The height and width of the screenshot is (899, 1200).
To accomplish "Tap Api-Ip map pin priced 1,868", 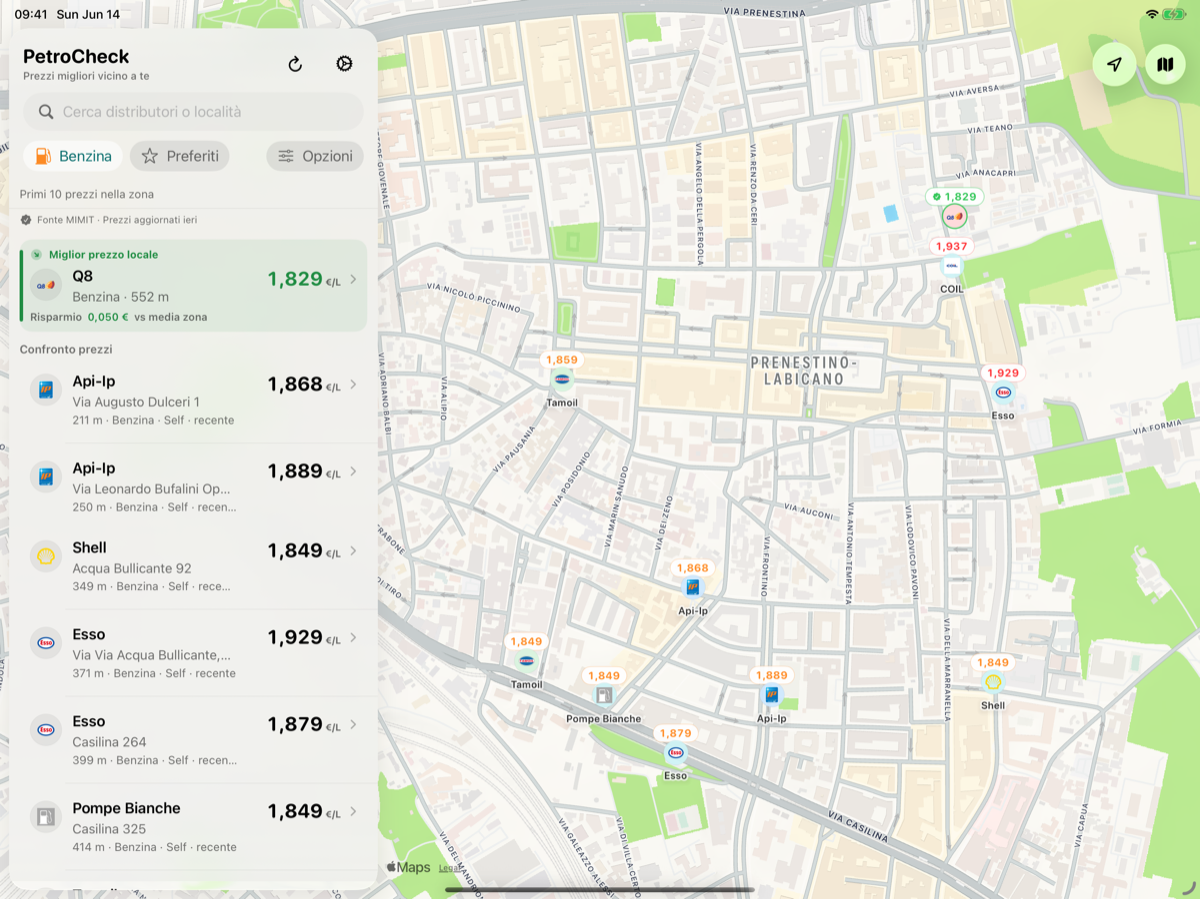I will (x=692, y=587).
